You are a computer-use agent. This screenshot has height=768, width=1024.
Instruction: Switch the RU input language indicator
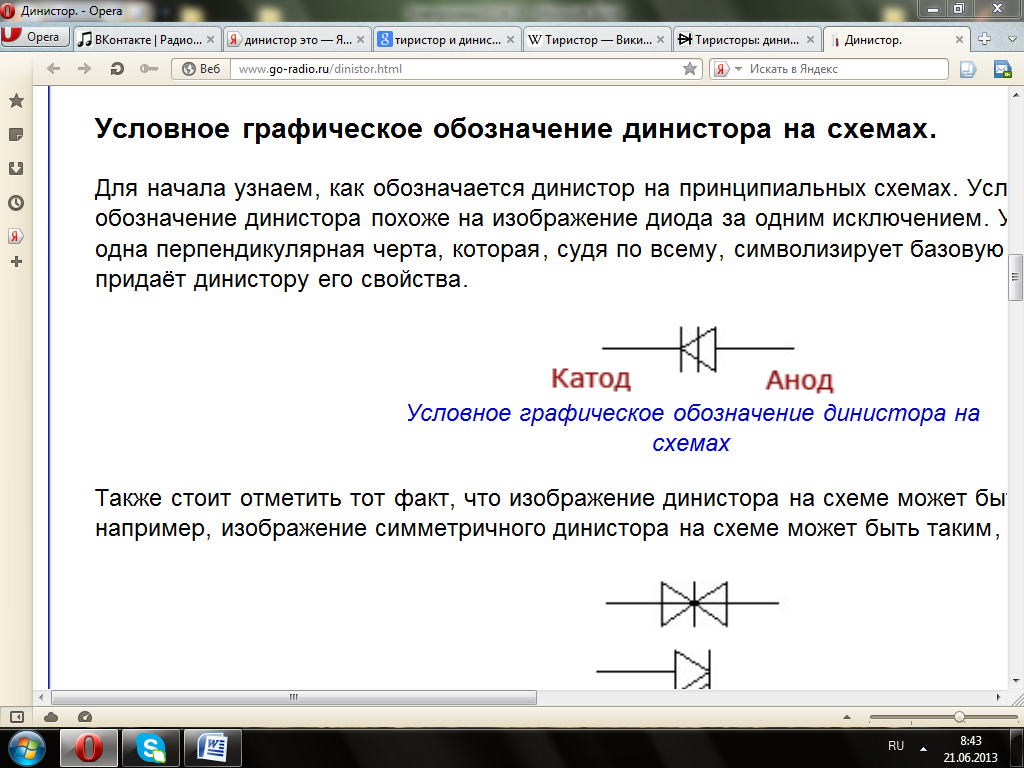point(896,746)
